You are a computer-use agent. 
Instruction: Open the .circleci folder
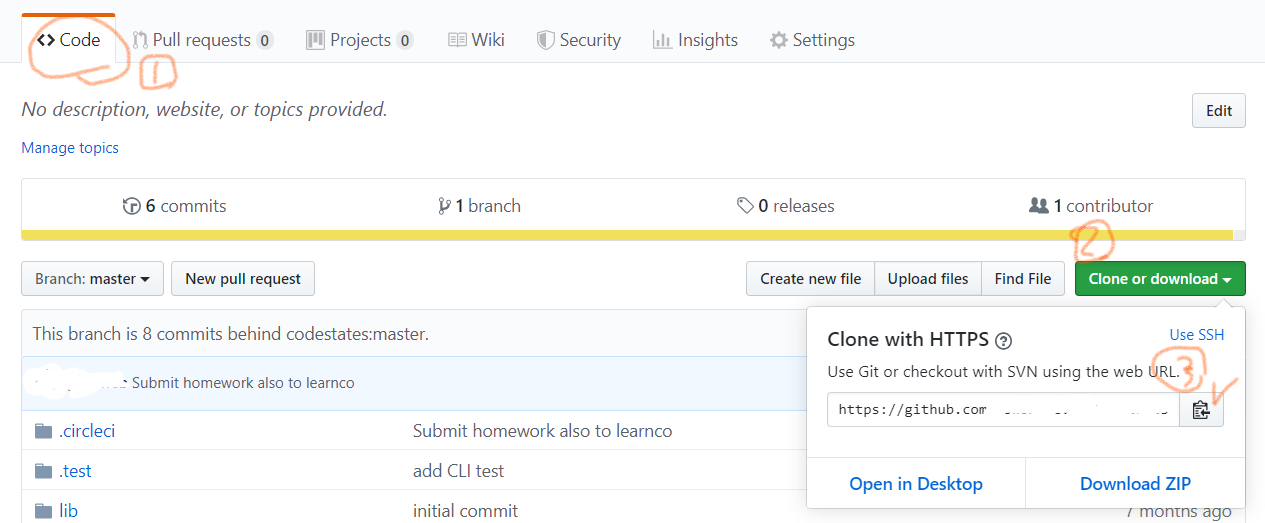point(87,431)
